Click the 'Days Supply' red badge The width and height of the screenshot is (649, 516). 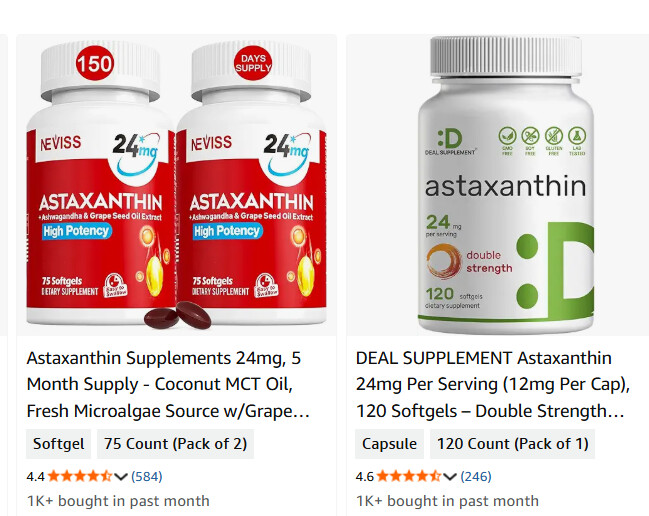(x=253, y=63)
